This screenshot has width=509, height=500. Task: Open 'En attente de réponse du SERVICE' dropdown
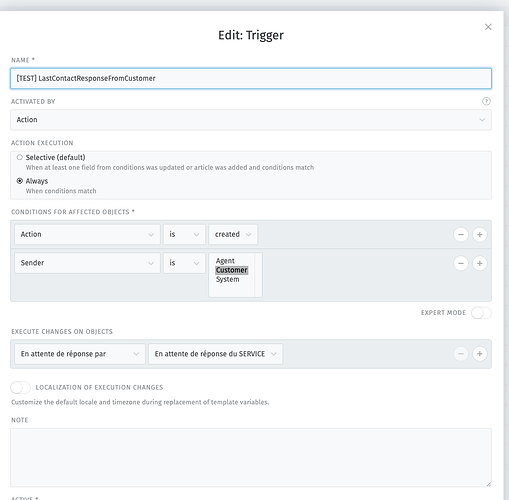(215, 354)
